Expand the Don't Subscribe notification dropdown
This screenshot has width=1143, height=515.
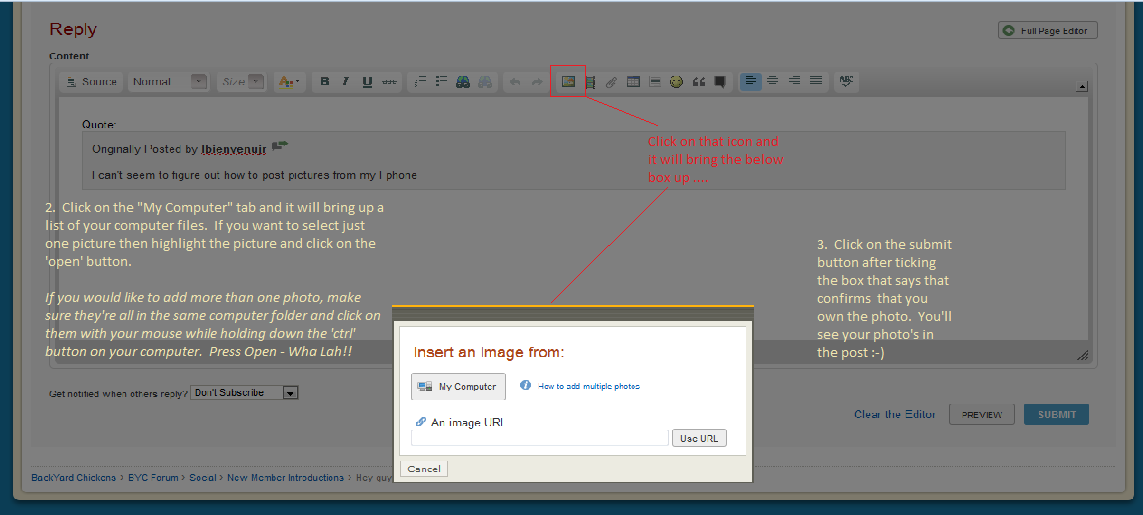(245, 393)
